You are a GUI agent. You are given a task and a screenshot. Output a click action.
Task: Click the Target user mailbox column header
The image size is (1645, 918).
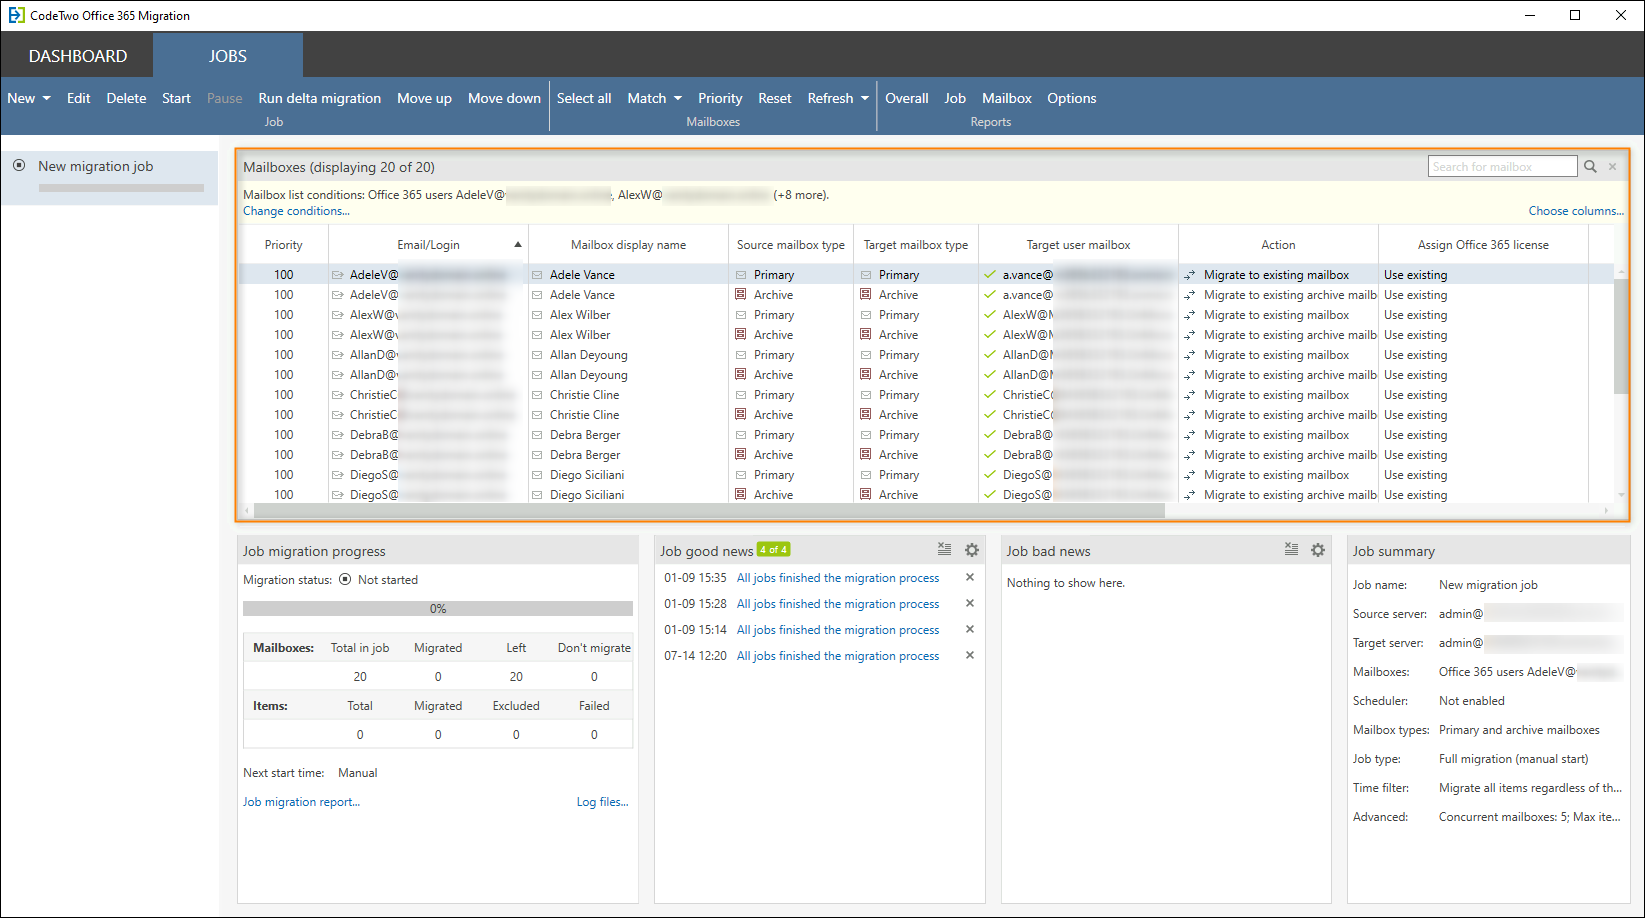click(x=1078, y=245)
